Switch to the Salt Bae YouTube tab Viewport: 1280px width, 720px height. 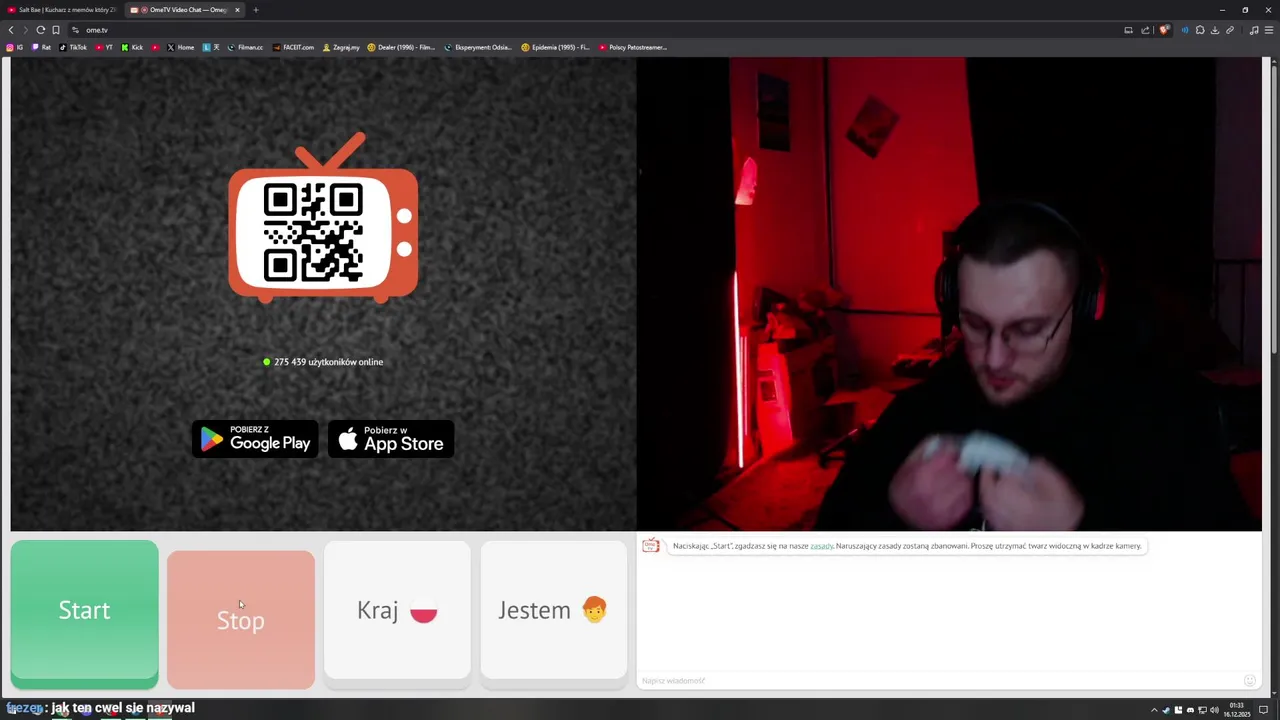click(61, 10)
